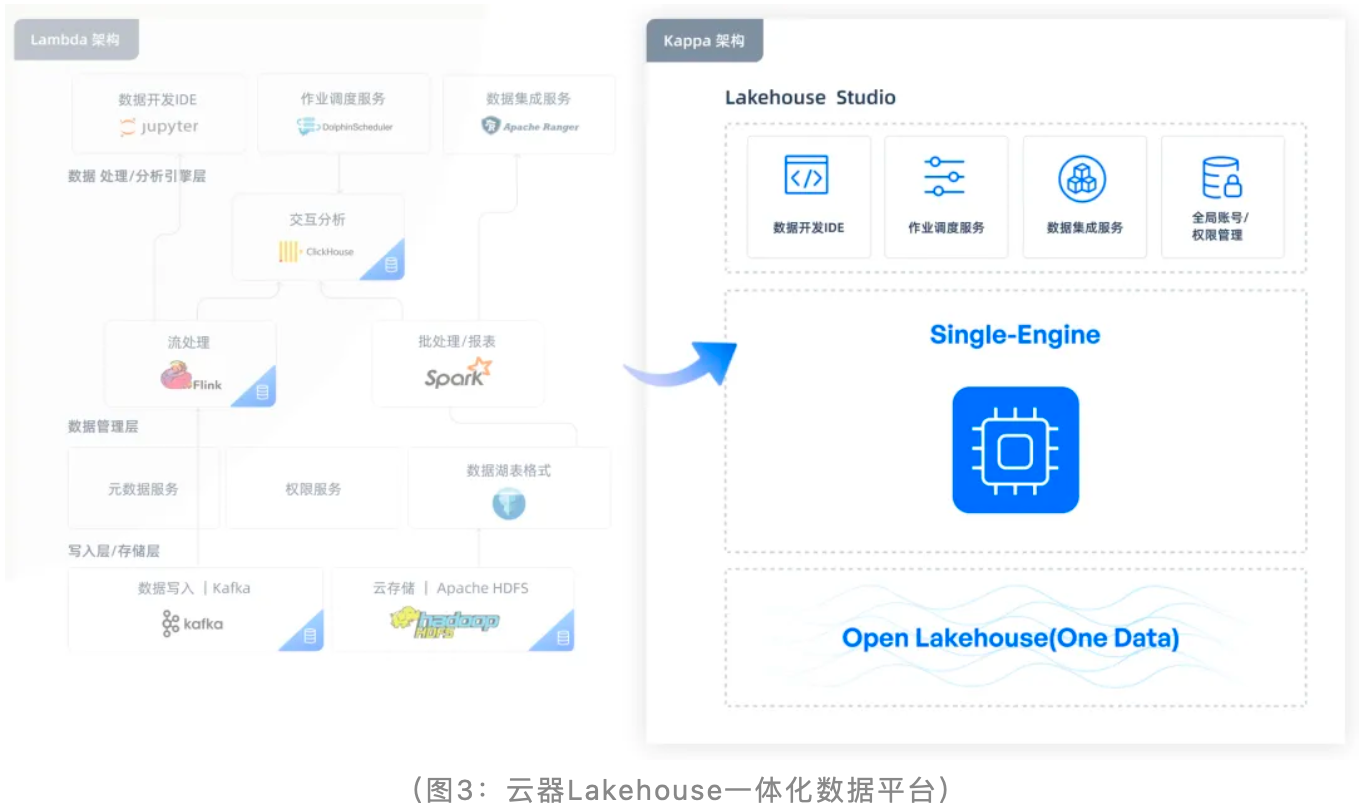Select the Lambda 架构 tab label
This screenshot has width=1360, height=810.
pyautogui.click(x=75, y=40)
